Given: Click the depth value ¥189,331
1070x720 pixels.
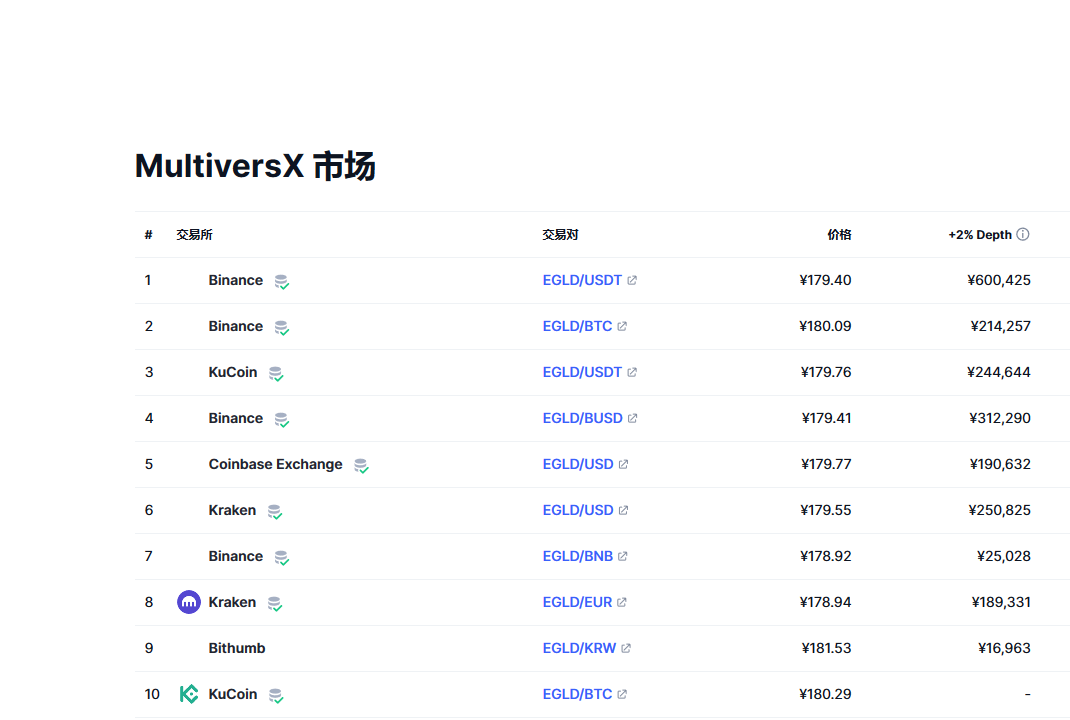Looking at the screenshot, I should click(x=1001, y=602).
